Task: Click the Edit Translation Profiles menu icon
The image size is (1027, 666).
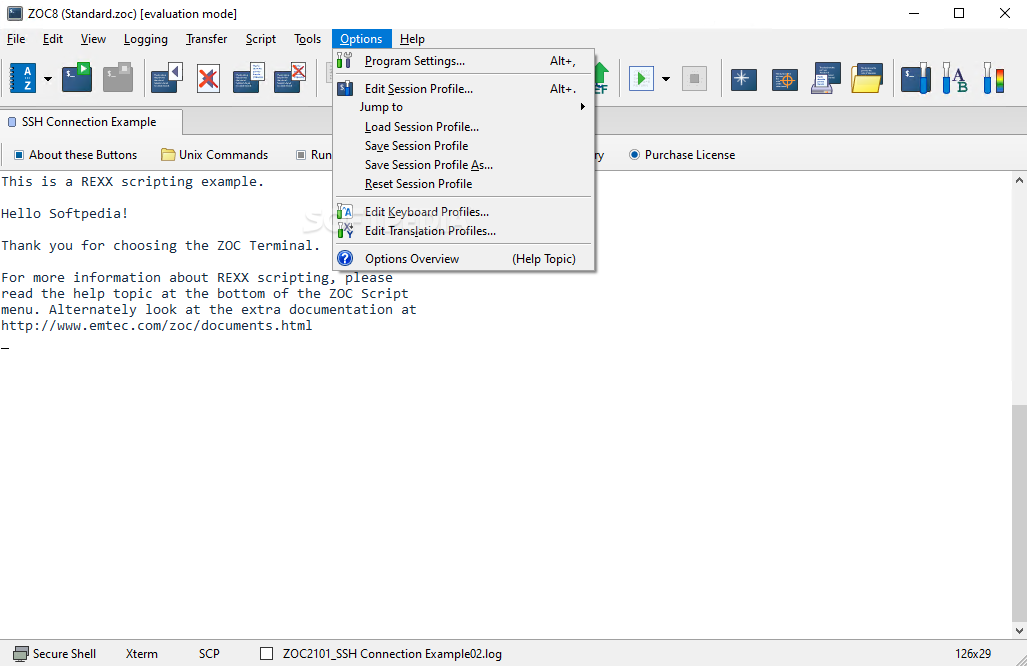Action: point(345,231)
